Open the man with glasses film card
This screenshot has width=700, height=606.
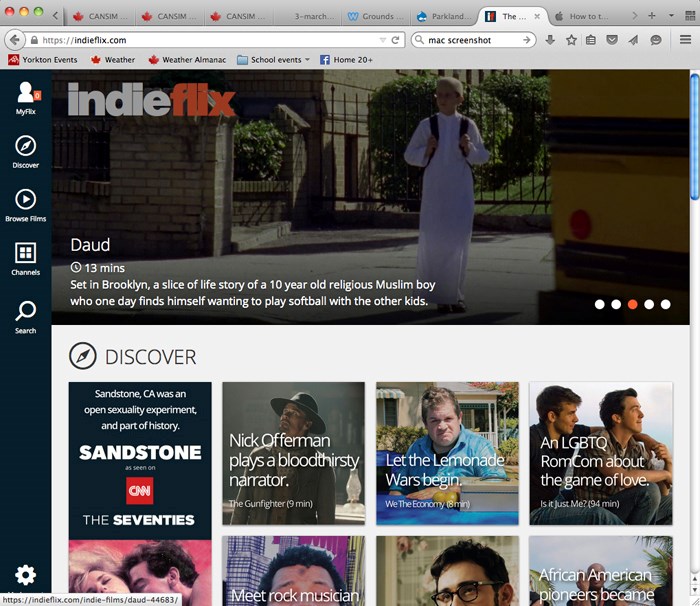point(447,571)
